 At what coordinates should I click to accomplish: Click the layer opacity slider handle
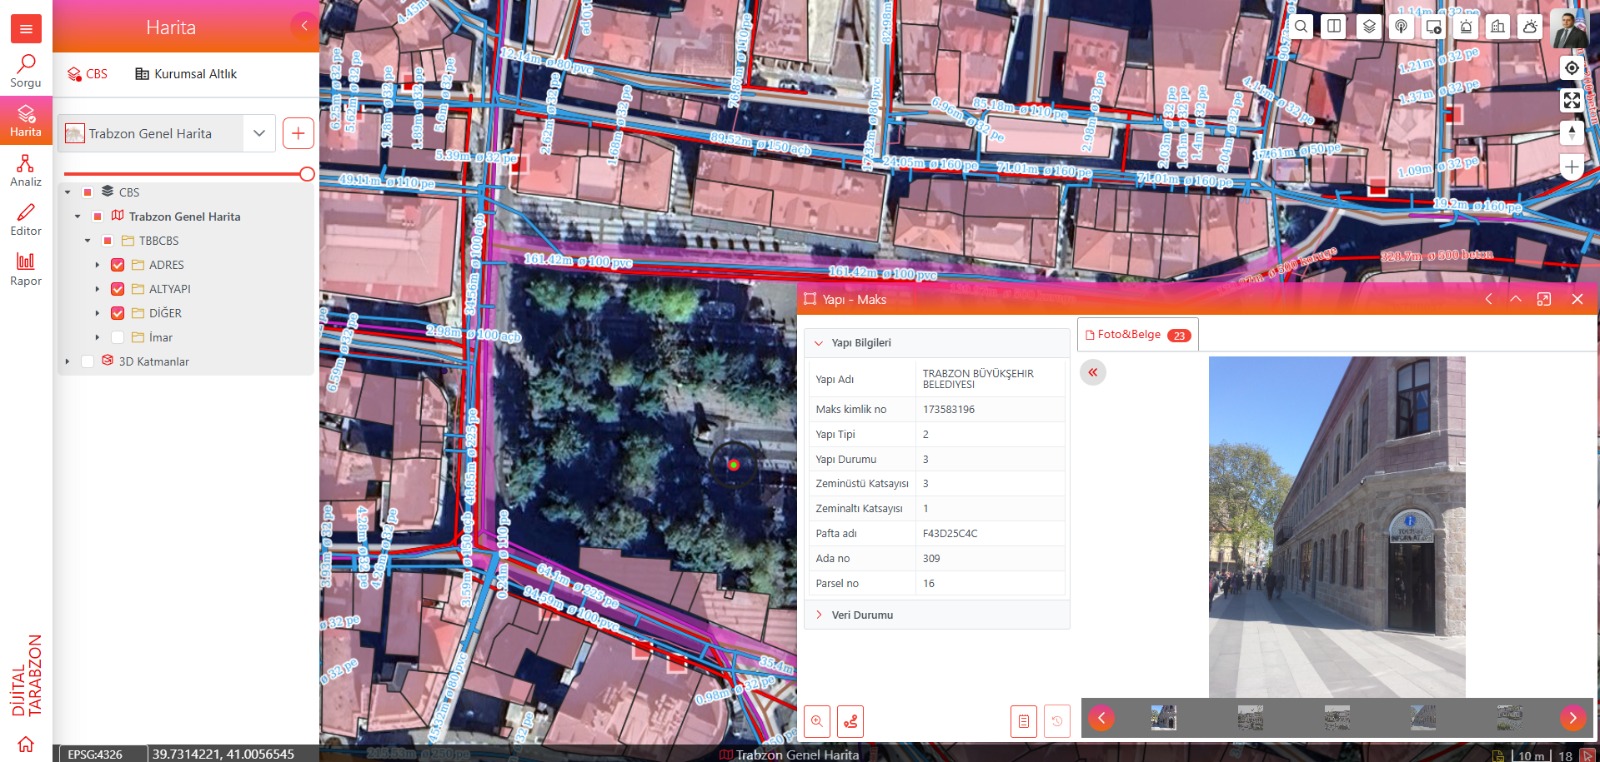point(307,174)
